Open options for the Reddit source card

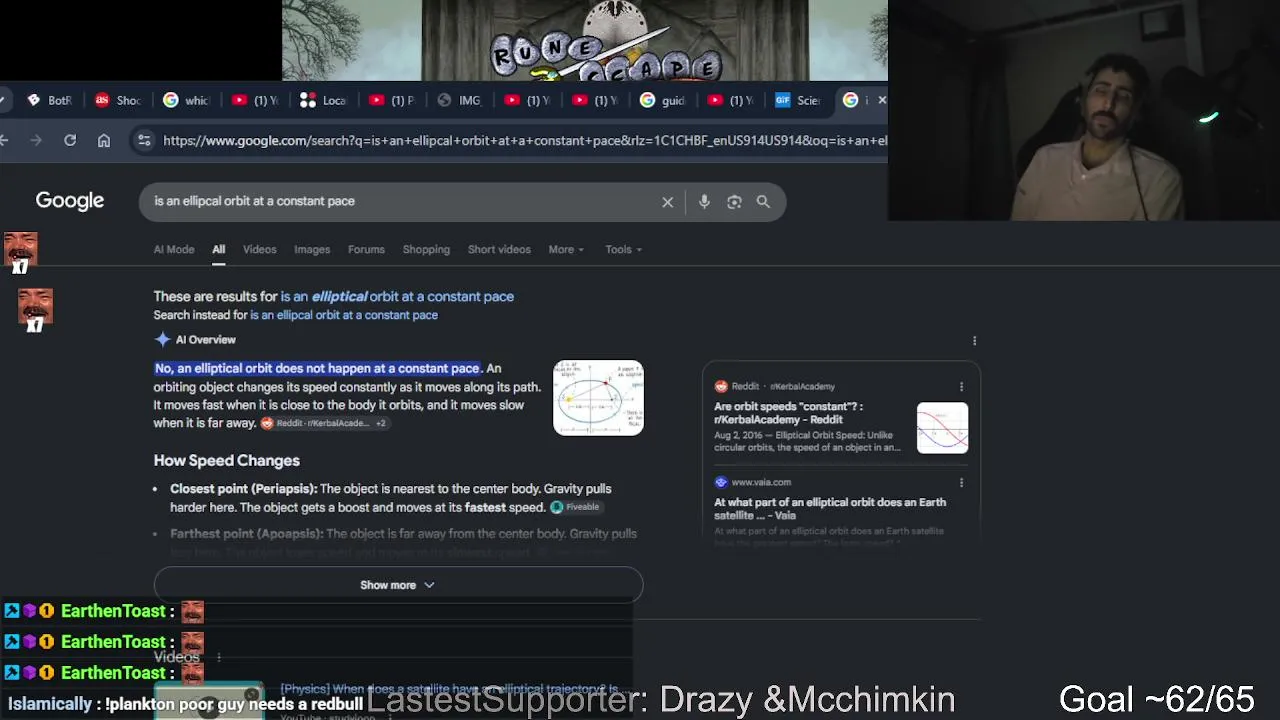pos(961,386)
